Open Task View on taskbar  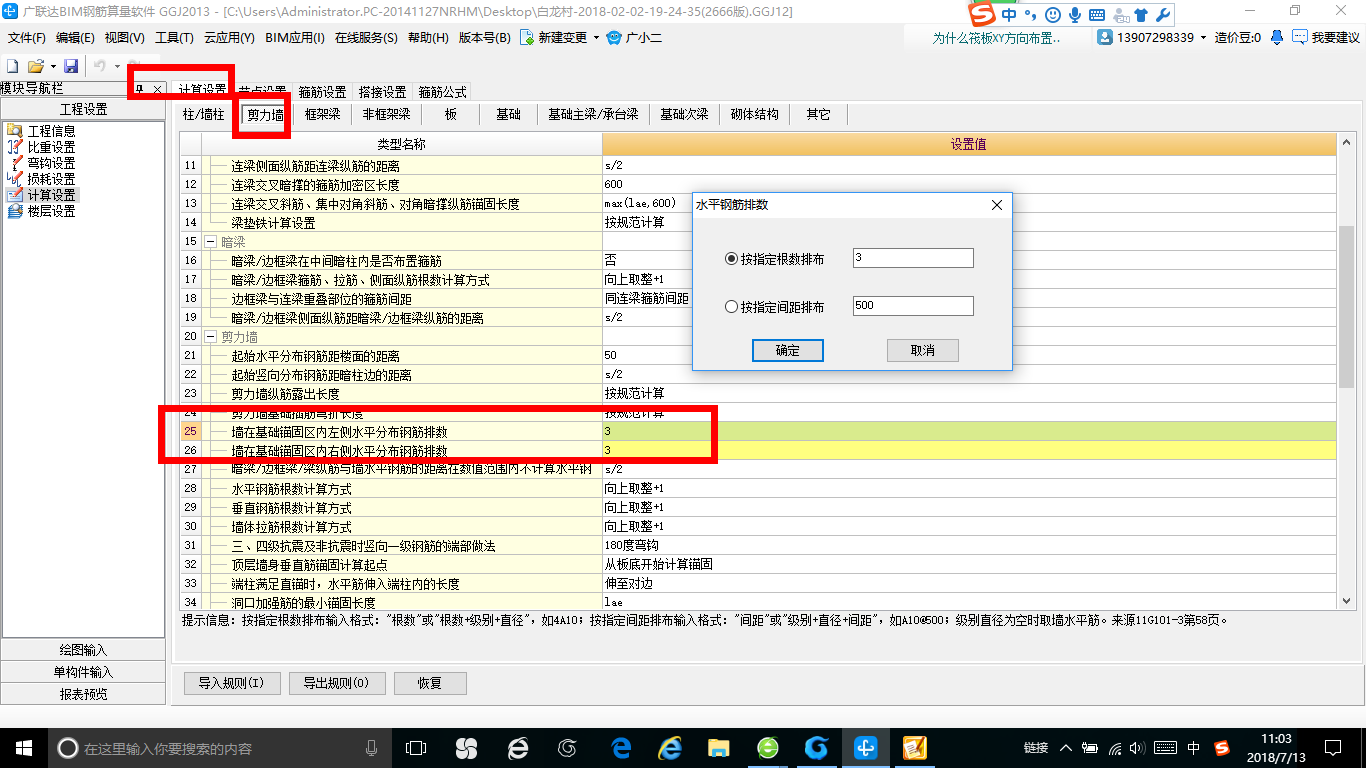pyautogui.click(x=415, y=747)
